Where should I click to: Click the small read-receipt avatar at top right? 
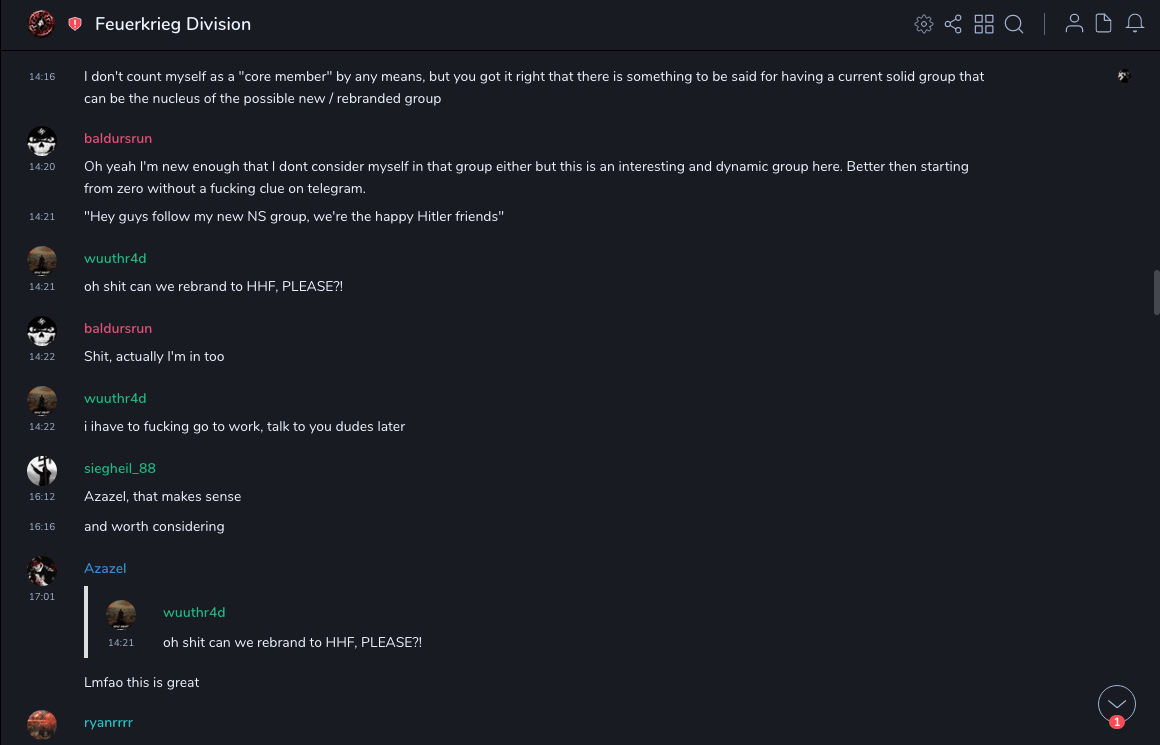pyautogui.click(x=1124, y=76)
